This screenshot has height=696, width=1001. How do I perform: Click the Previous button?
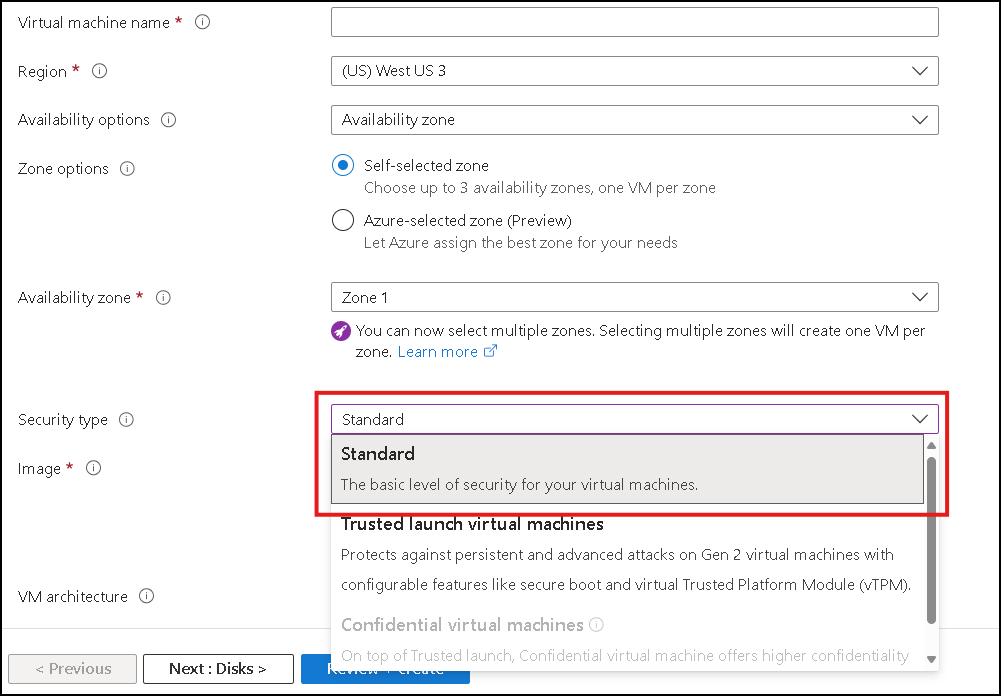(x=73, y=669)
